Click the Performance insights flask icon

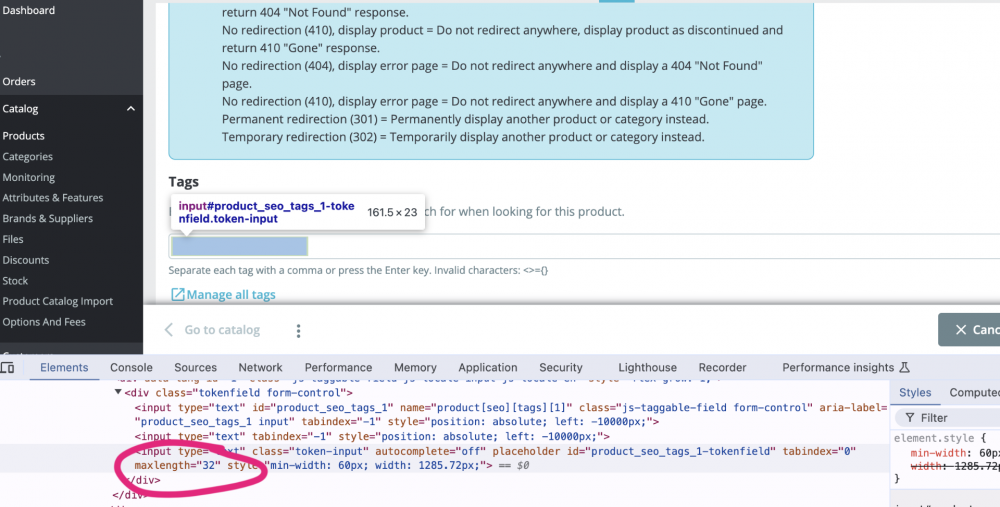[x=904, y=367]
